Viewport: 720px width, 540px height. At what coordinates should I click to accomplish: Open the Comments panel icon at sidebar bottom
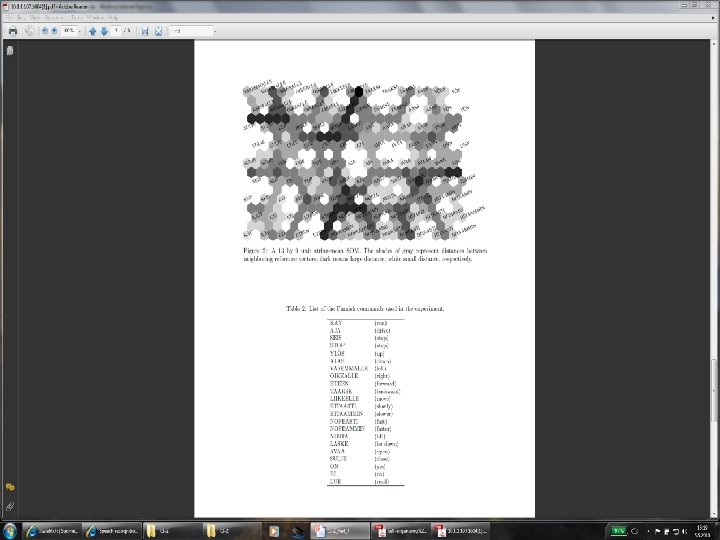[x=10, y=487]
